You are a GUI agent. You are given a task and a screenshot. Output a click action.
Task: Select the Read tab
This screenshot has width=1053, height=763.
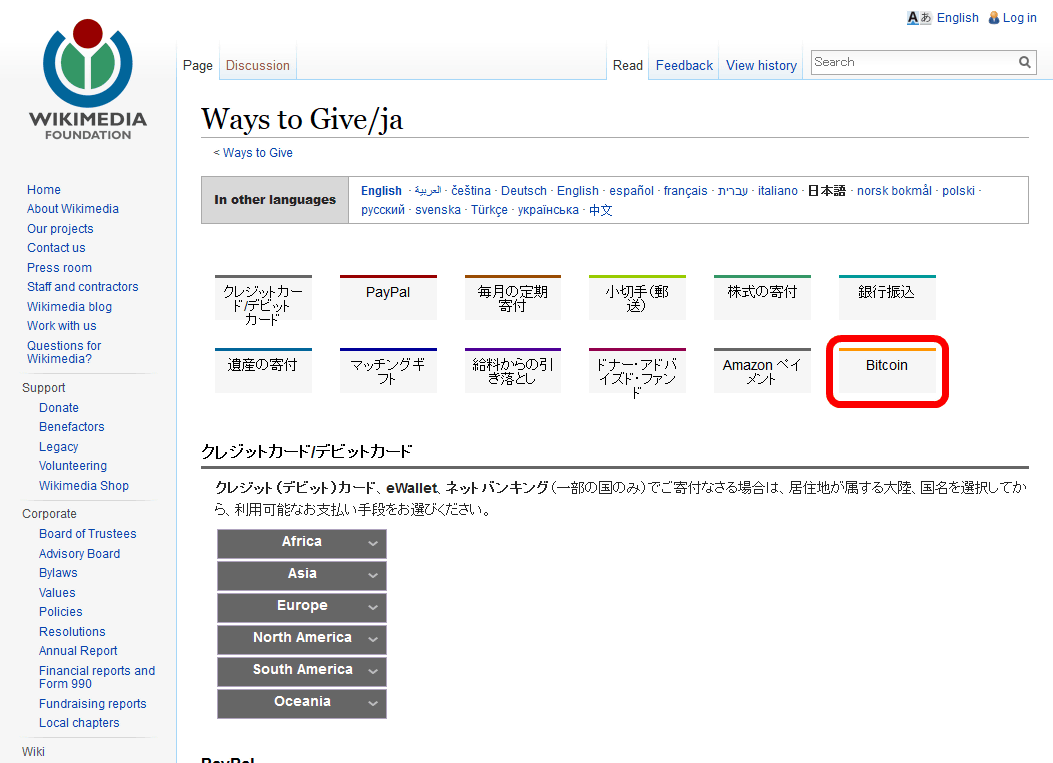[628, 66]
